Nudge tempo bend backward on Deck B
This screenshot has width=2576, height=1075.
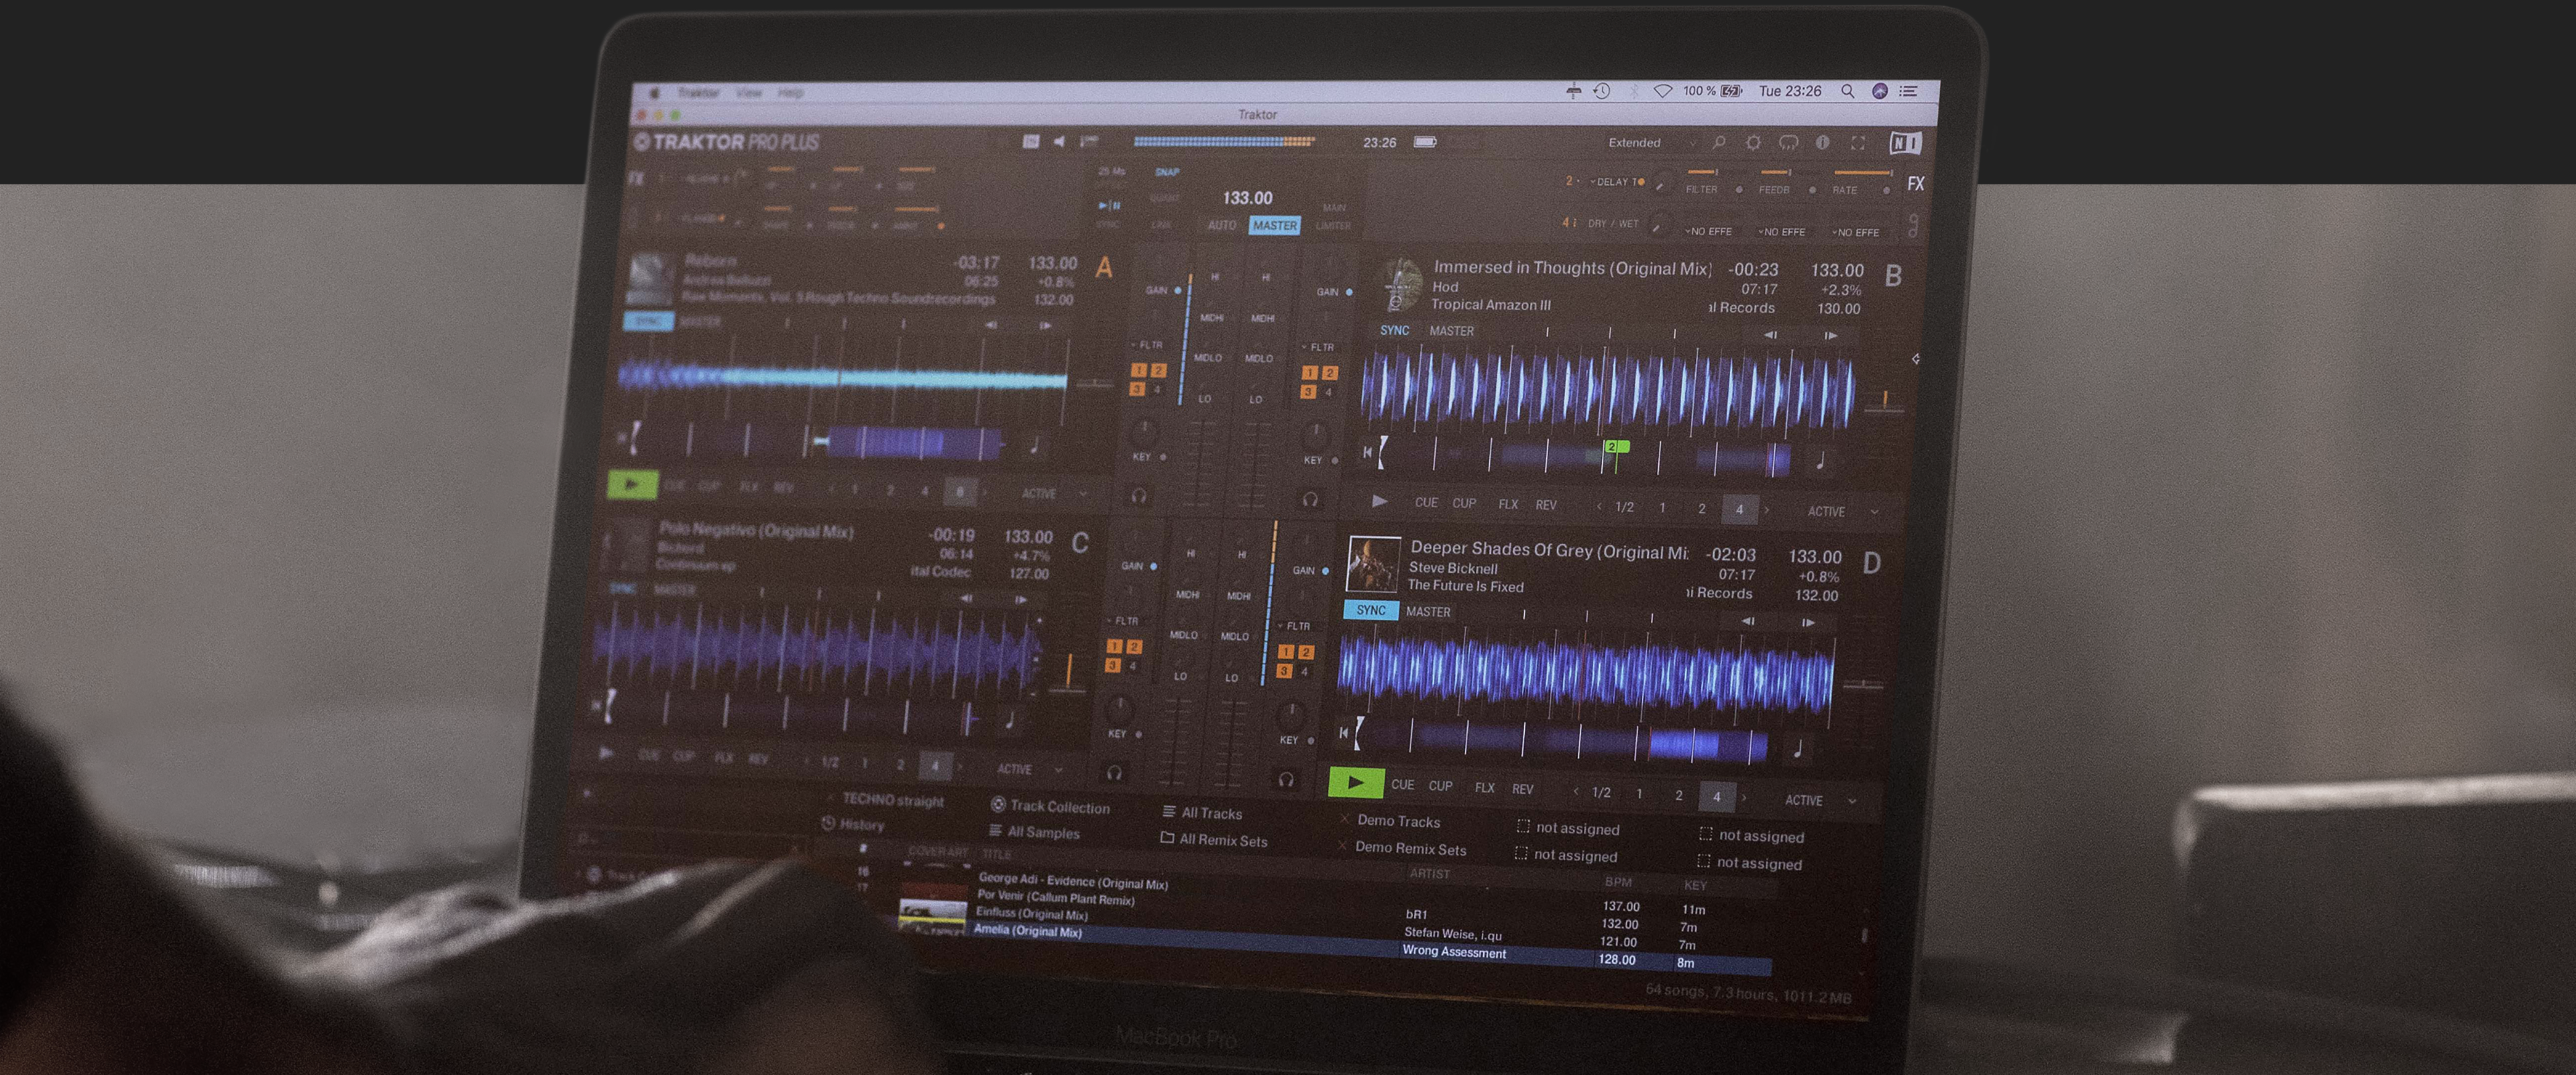coord(1770,335)
